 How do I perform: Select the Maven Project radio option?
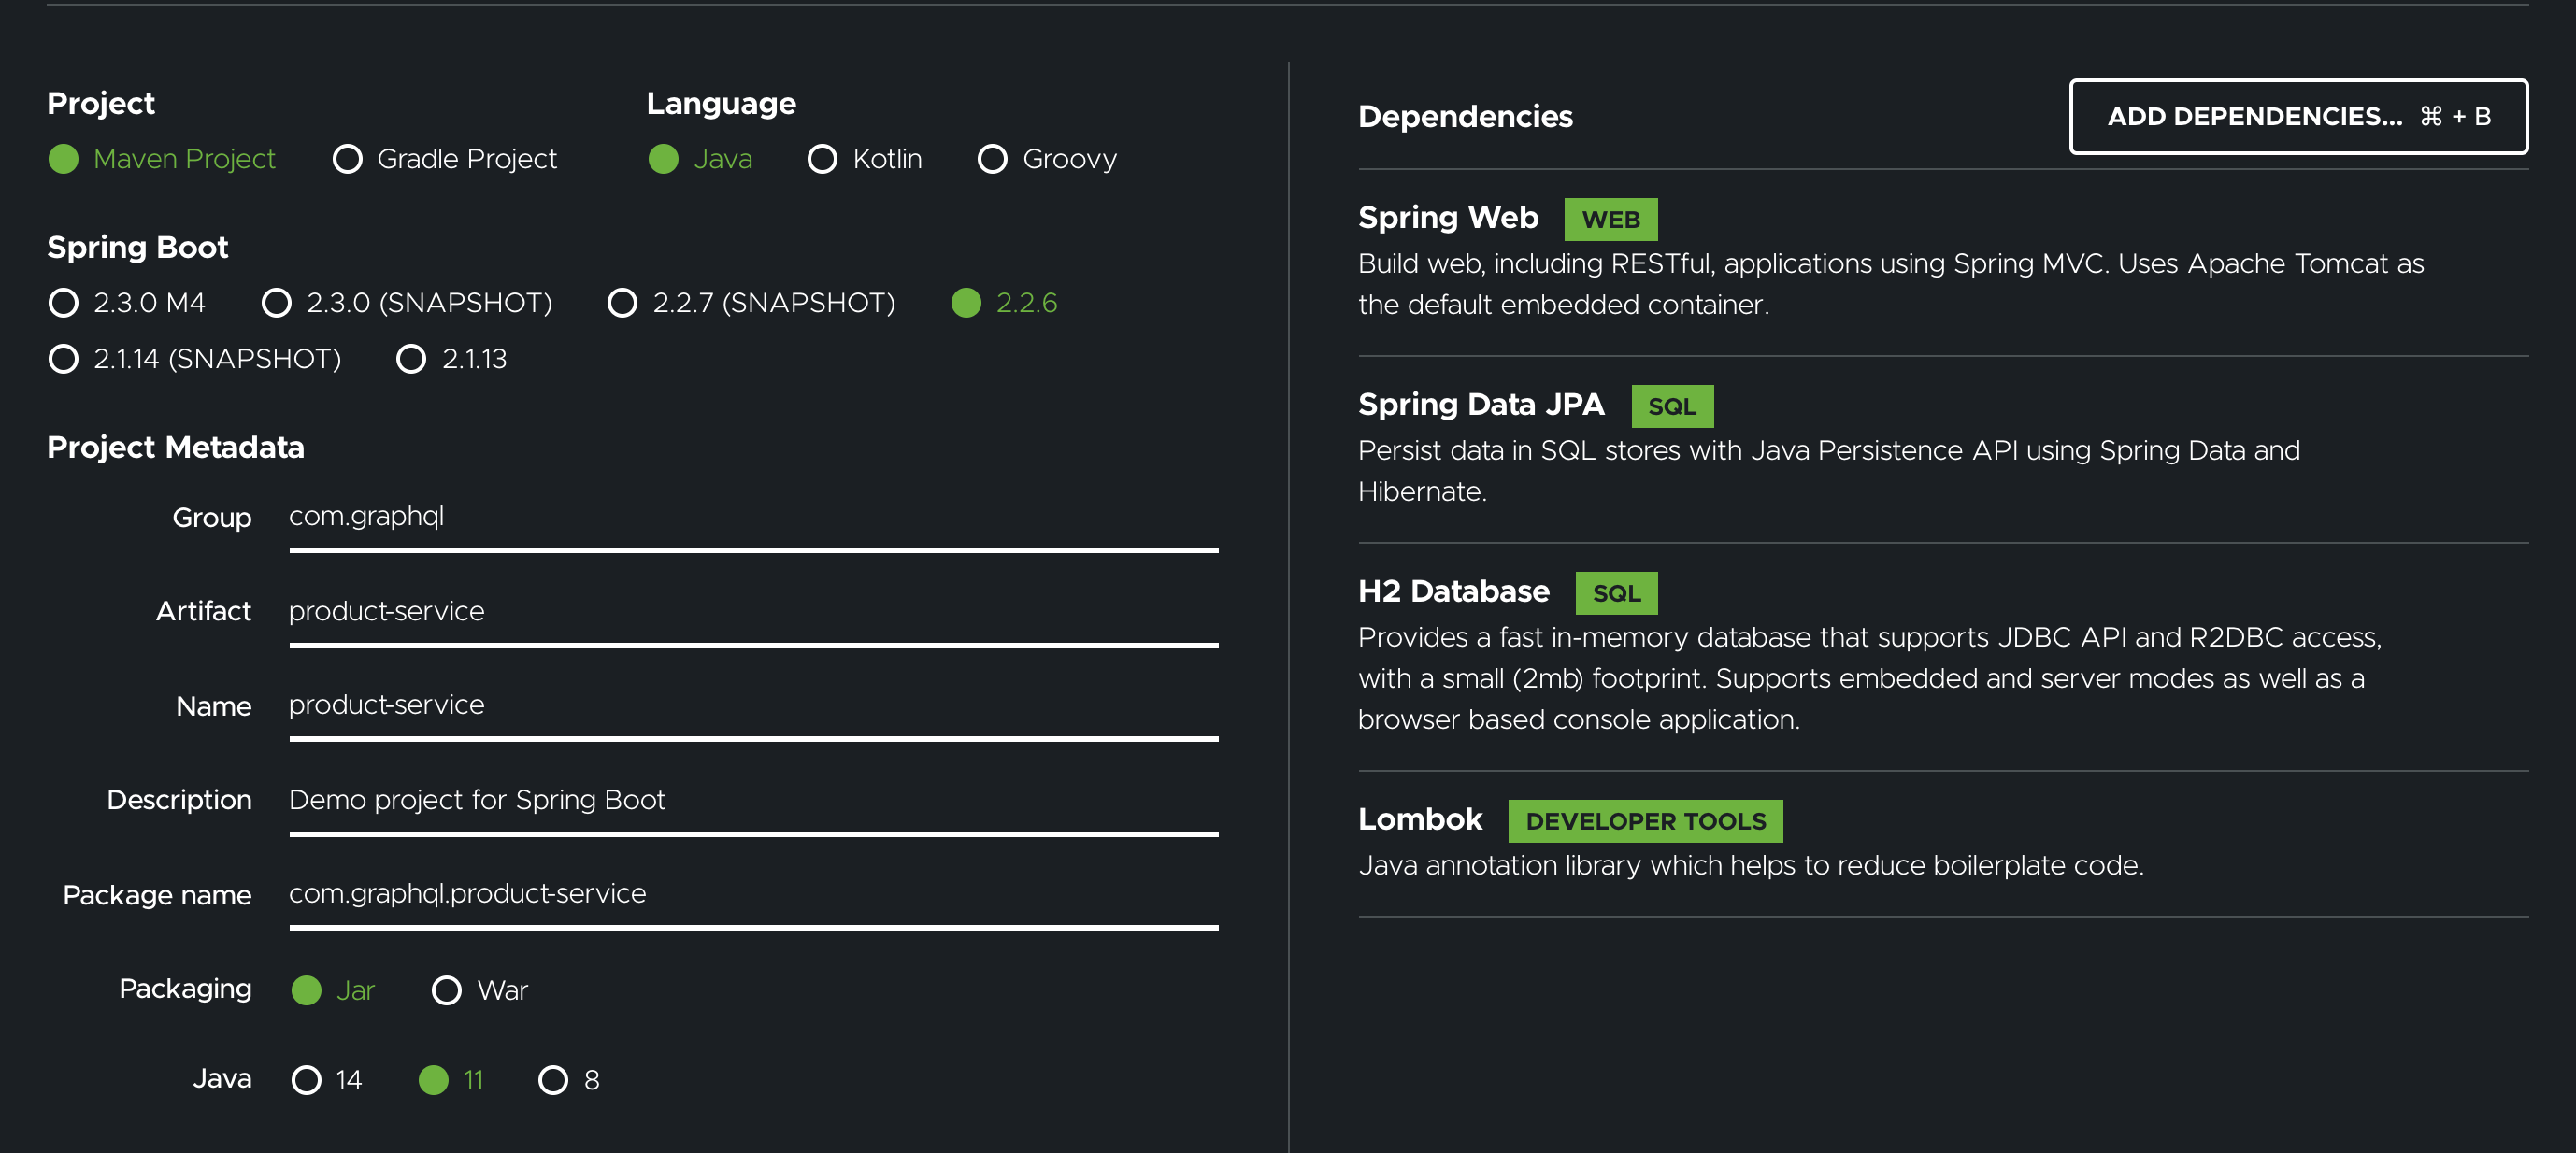pyautogui.click(x=162, y=159)
